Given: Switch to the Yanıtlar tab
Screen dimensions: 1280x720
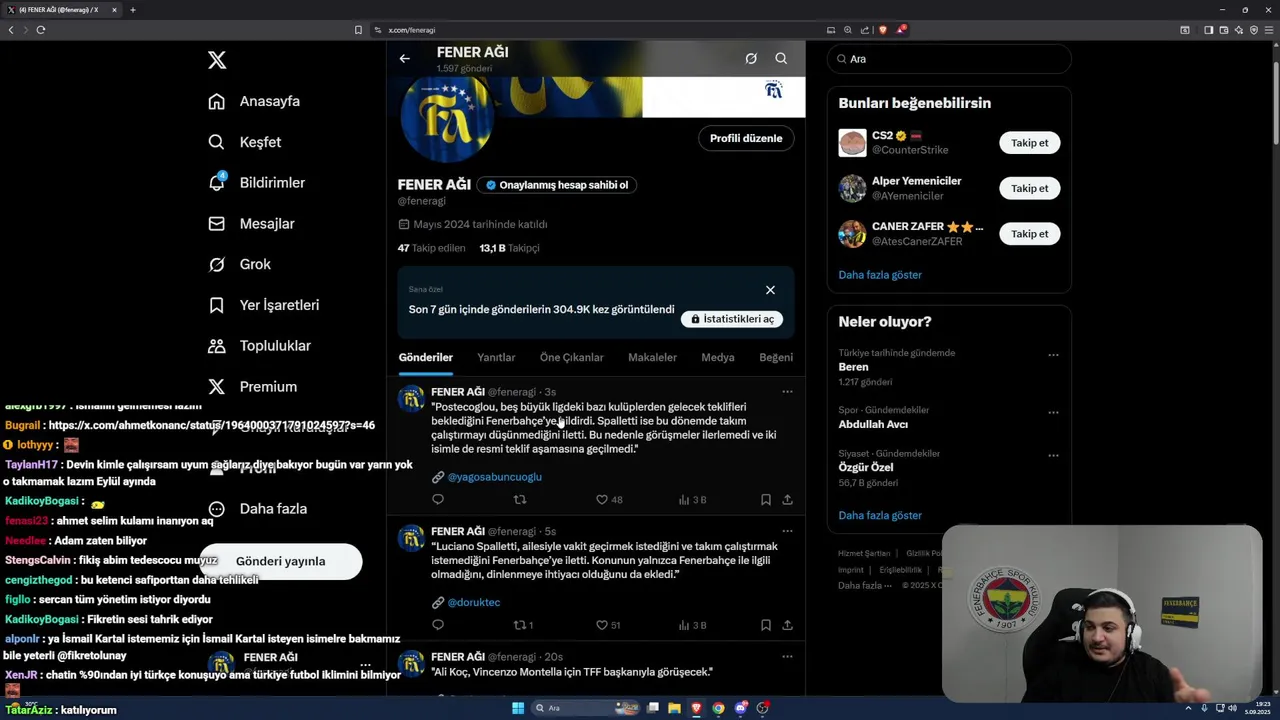Looking at the screenshot, I should point(496,358).
